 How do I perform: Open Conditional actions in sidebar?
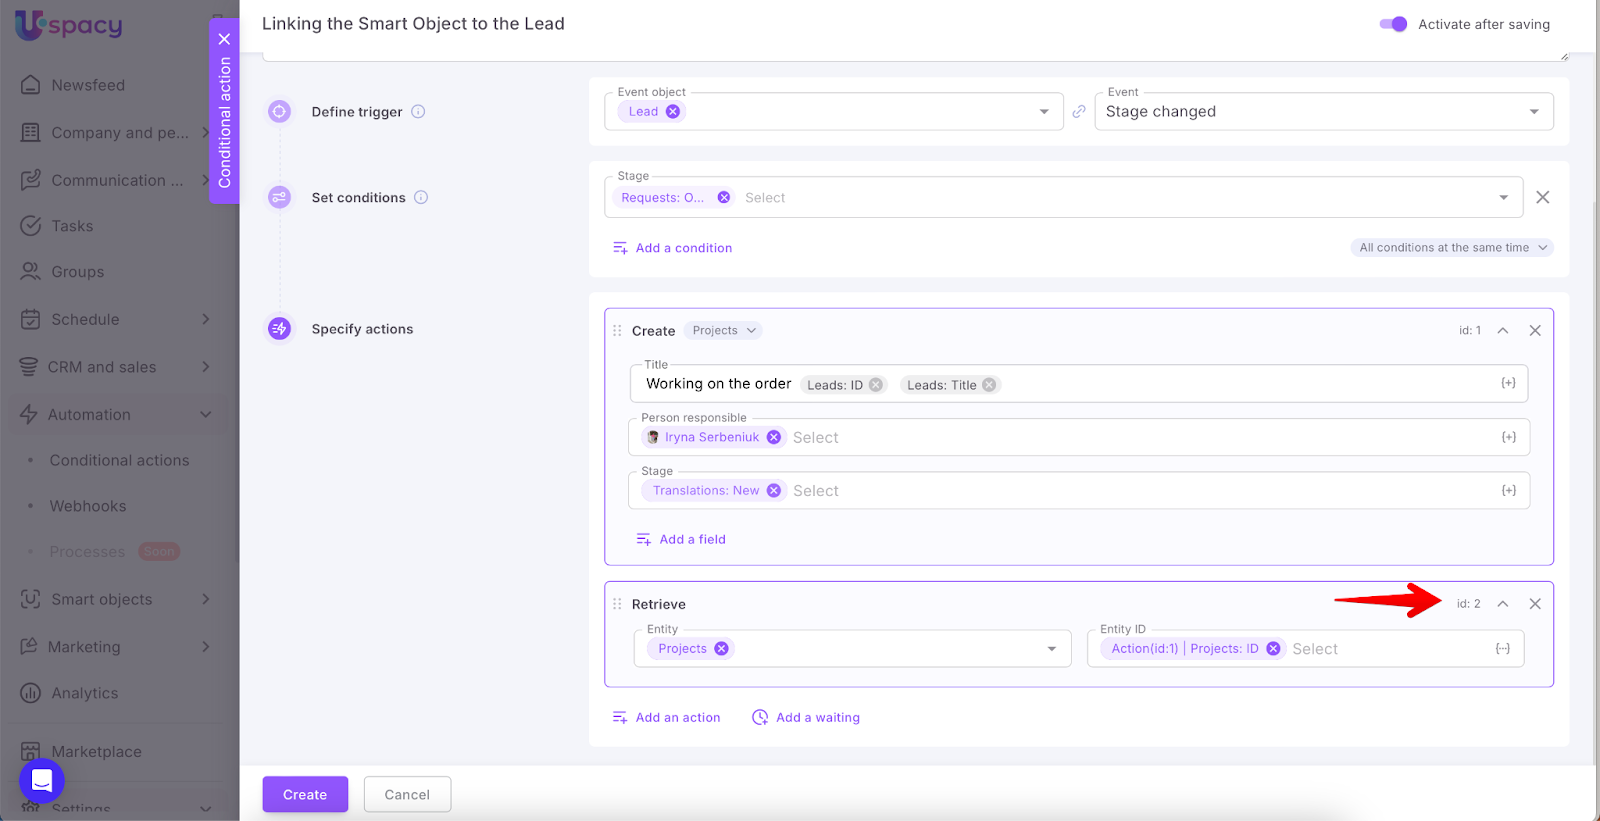click(x=119, y=461)
